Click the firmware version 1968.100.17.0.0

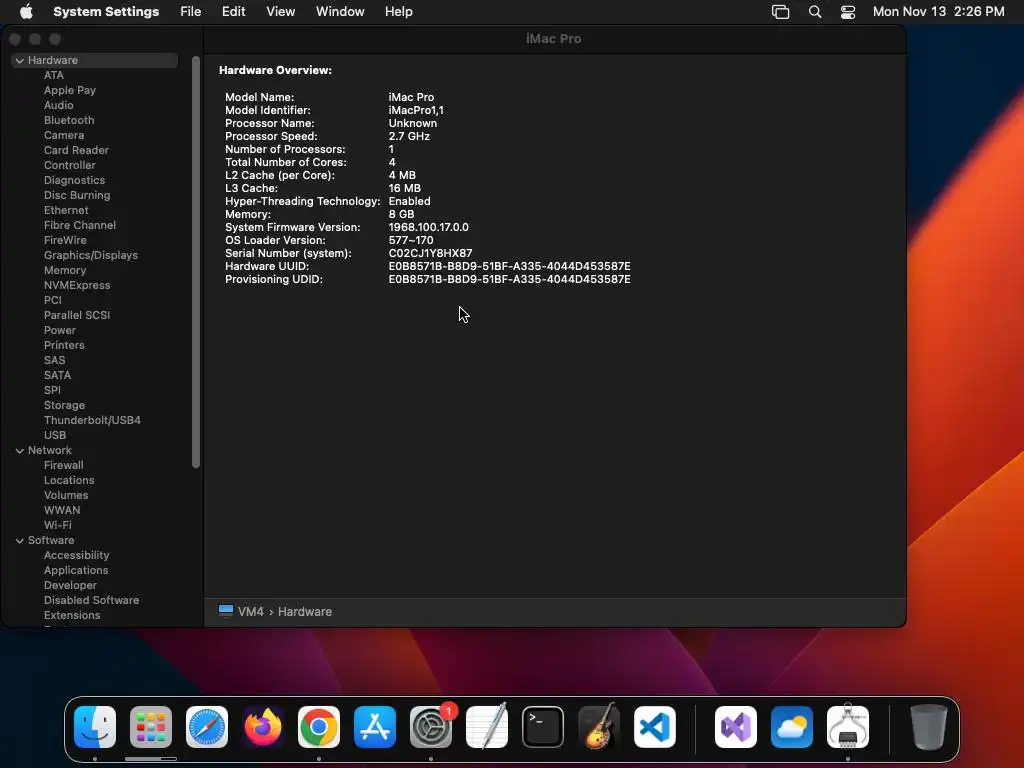pos(428,227)
